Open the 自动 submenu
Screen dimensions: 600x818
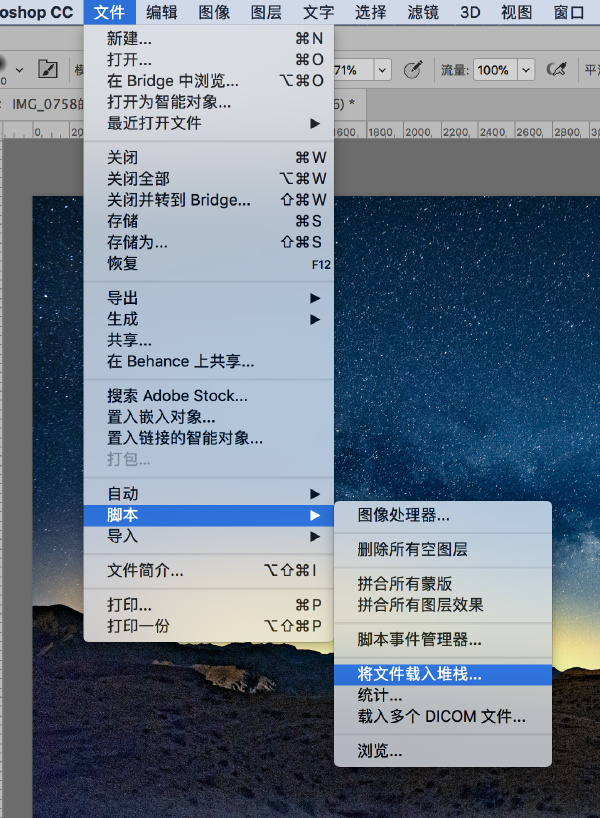tap(209, 494)
